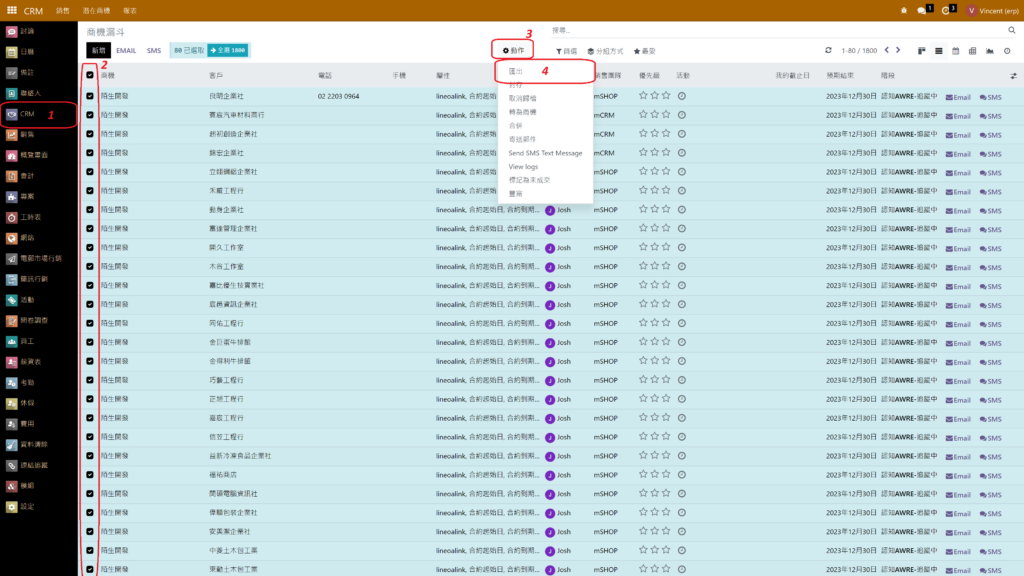Viewport: 1024px width, 576px height.
Task: Click the 全選 1800 select-all button
Action: coord(229,50)
